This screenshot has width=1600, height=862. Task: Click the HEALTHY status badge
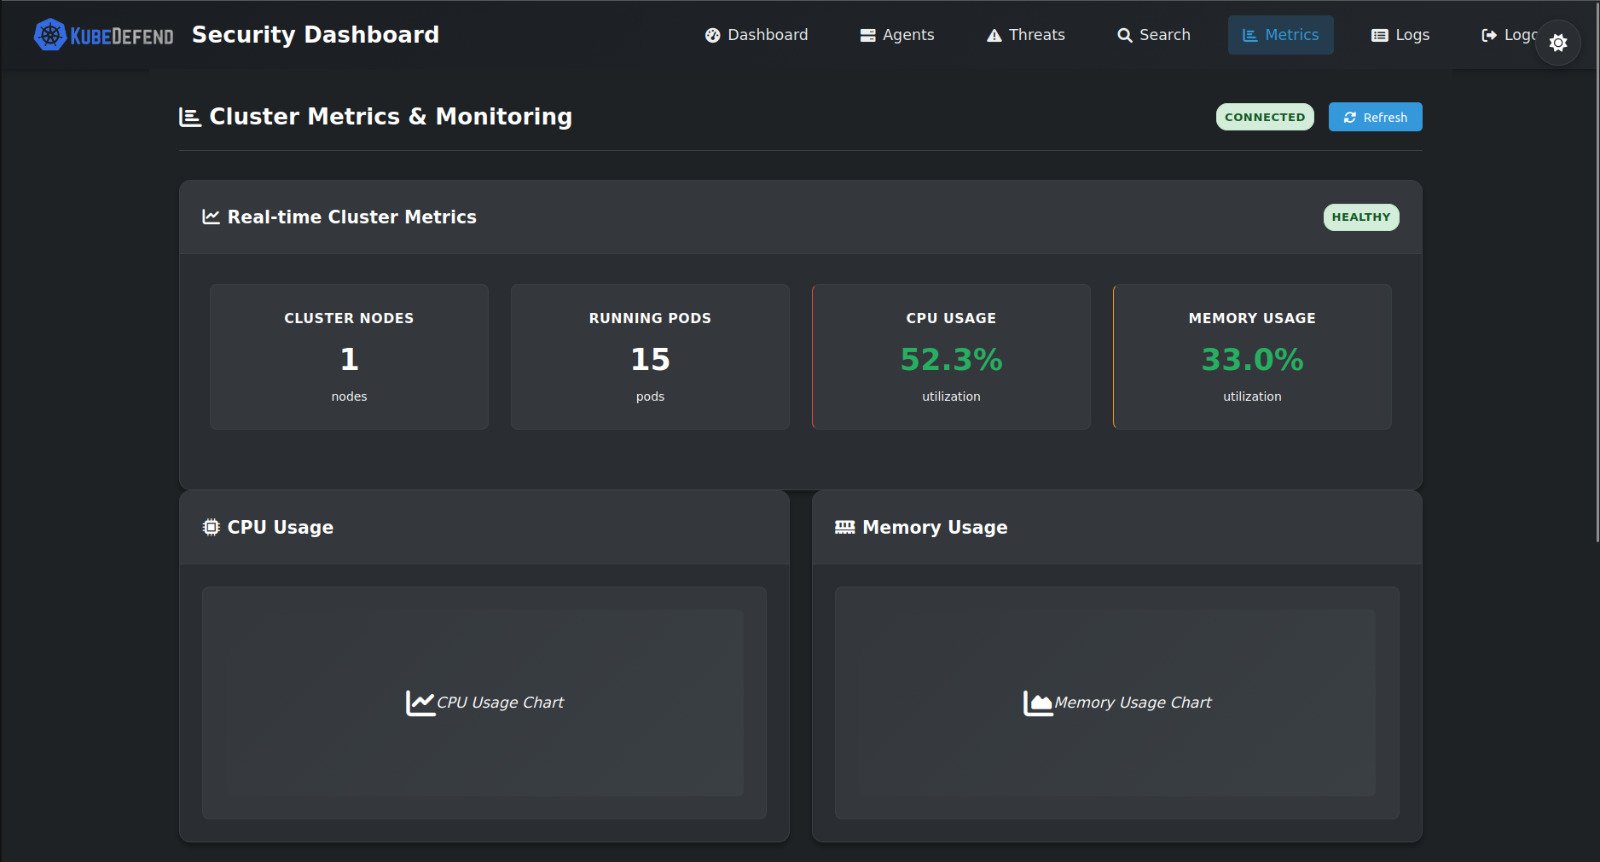(1360, 217)
